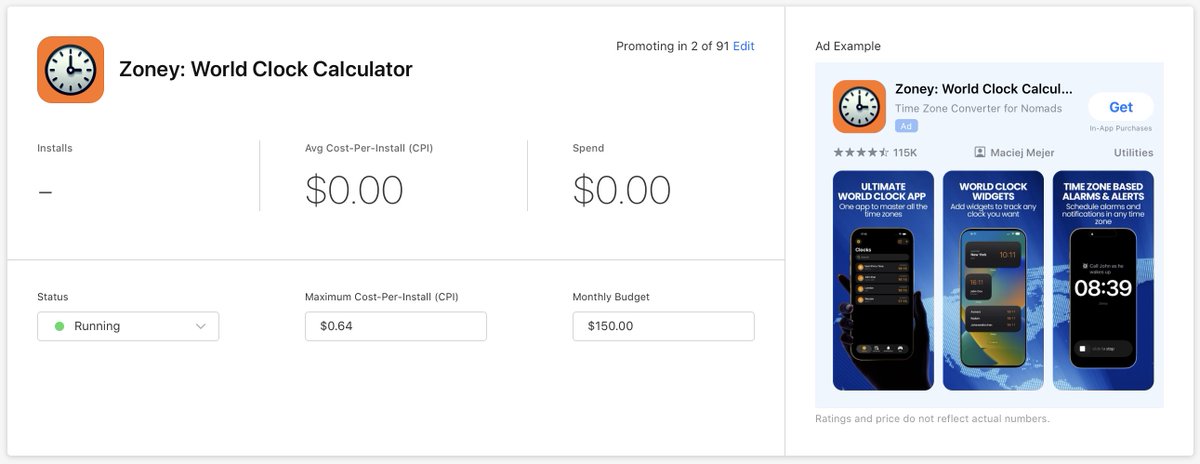Click the Avg Cost-Per-Install $0.00 value

click(x=354, y=190)
